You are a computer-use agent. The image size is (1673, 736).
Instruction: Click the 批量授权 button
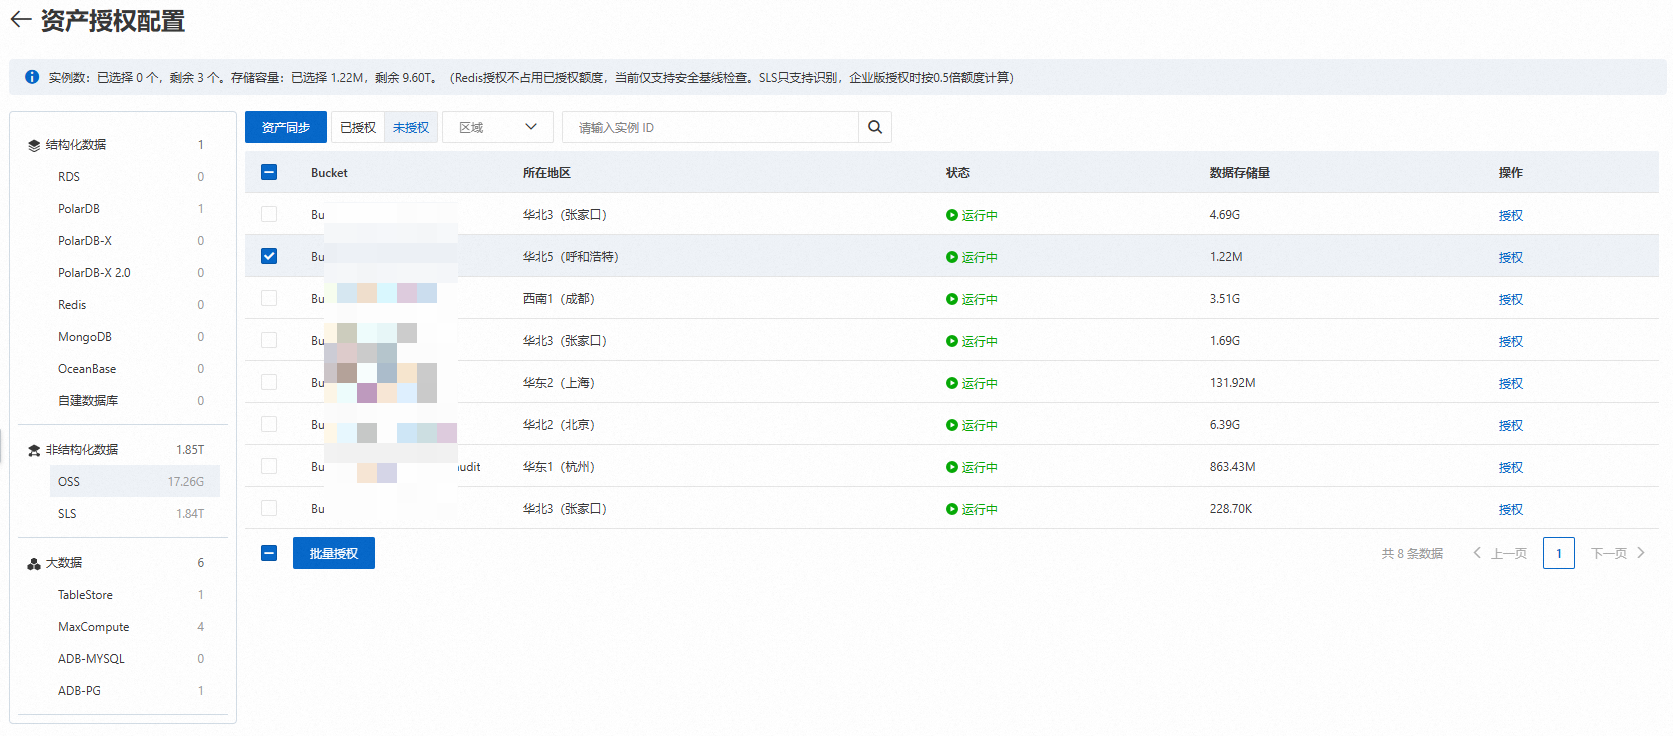334,553
